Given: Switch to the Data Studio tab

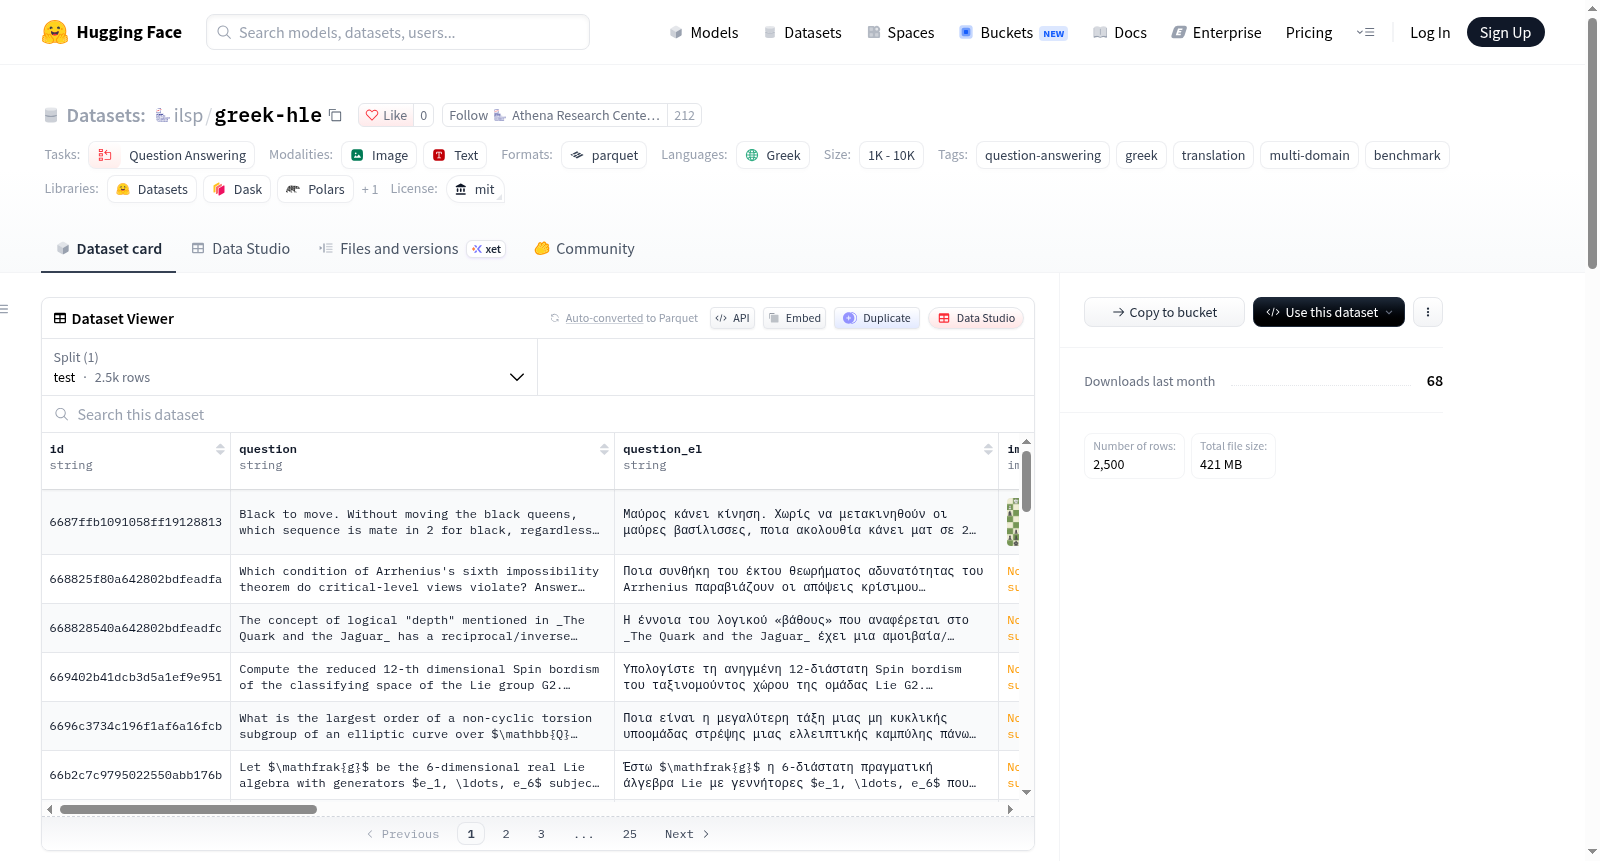Looking at the screenshot, I should tap(241, 248).
